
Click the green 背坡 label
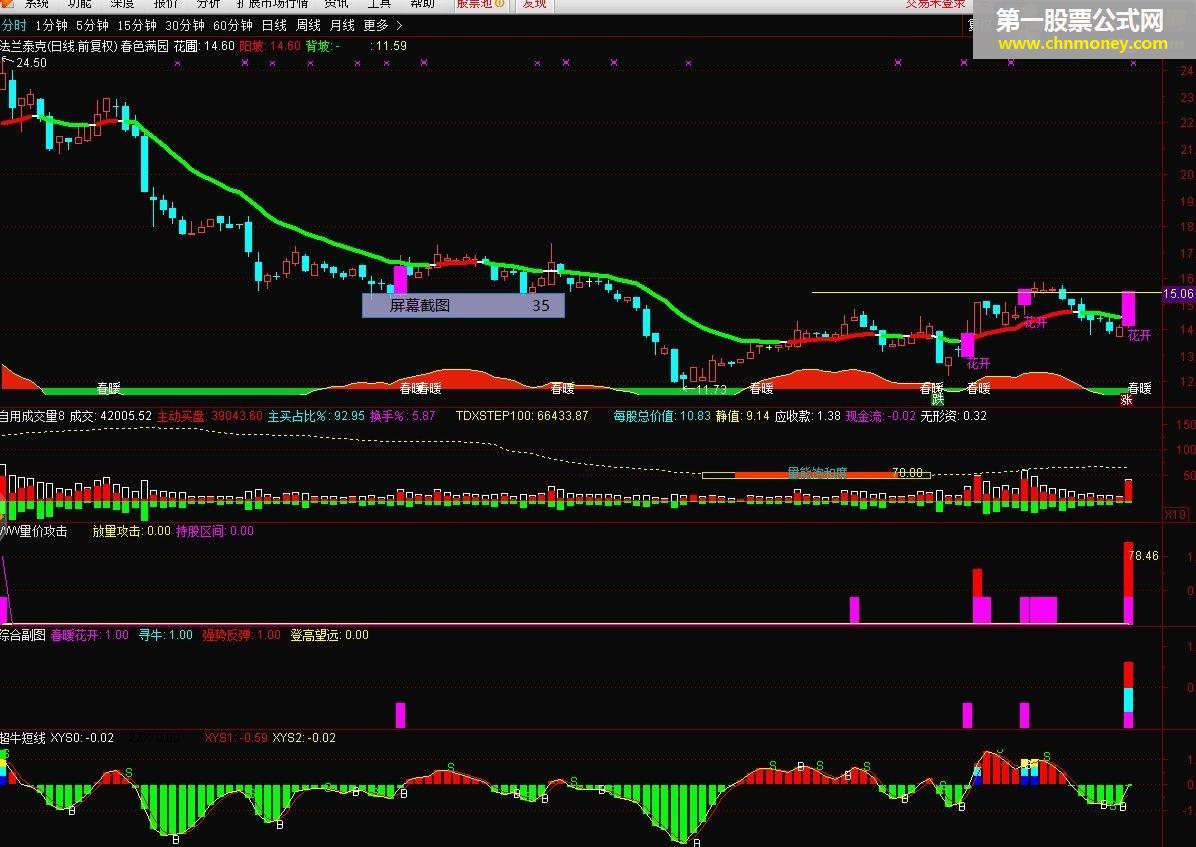click(322, 46)
